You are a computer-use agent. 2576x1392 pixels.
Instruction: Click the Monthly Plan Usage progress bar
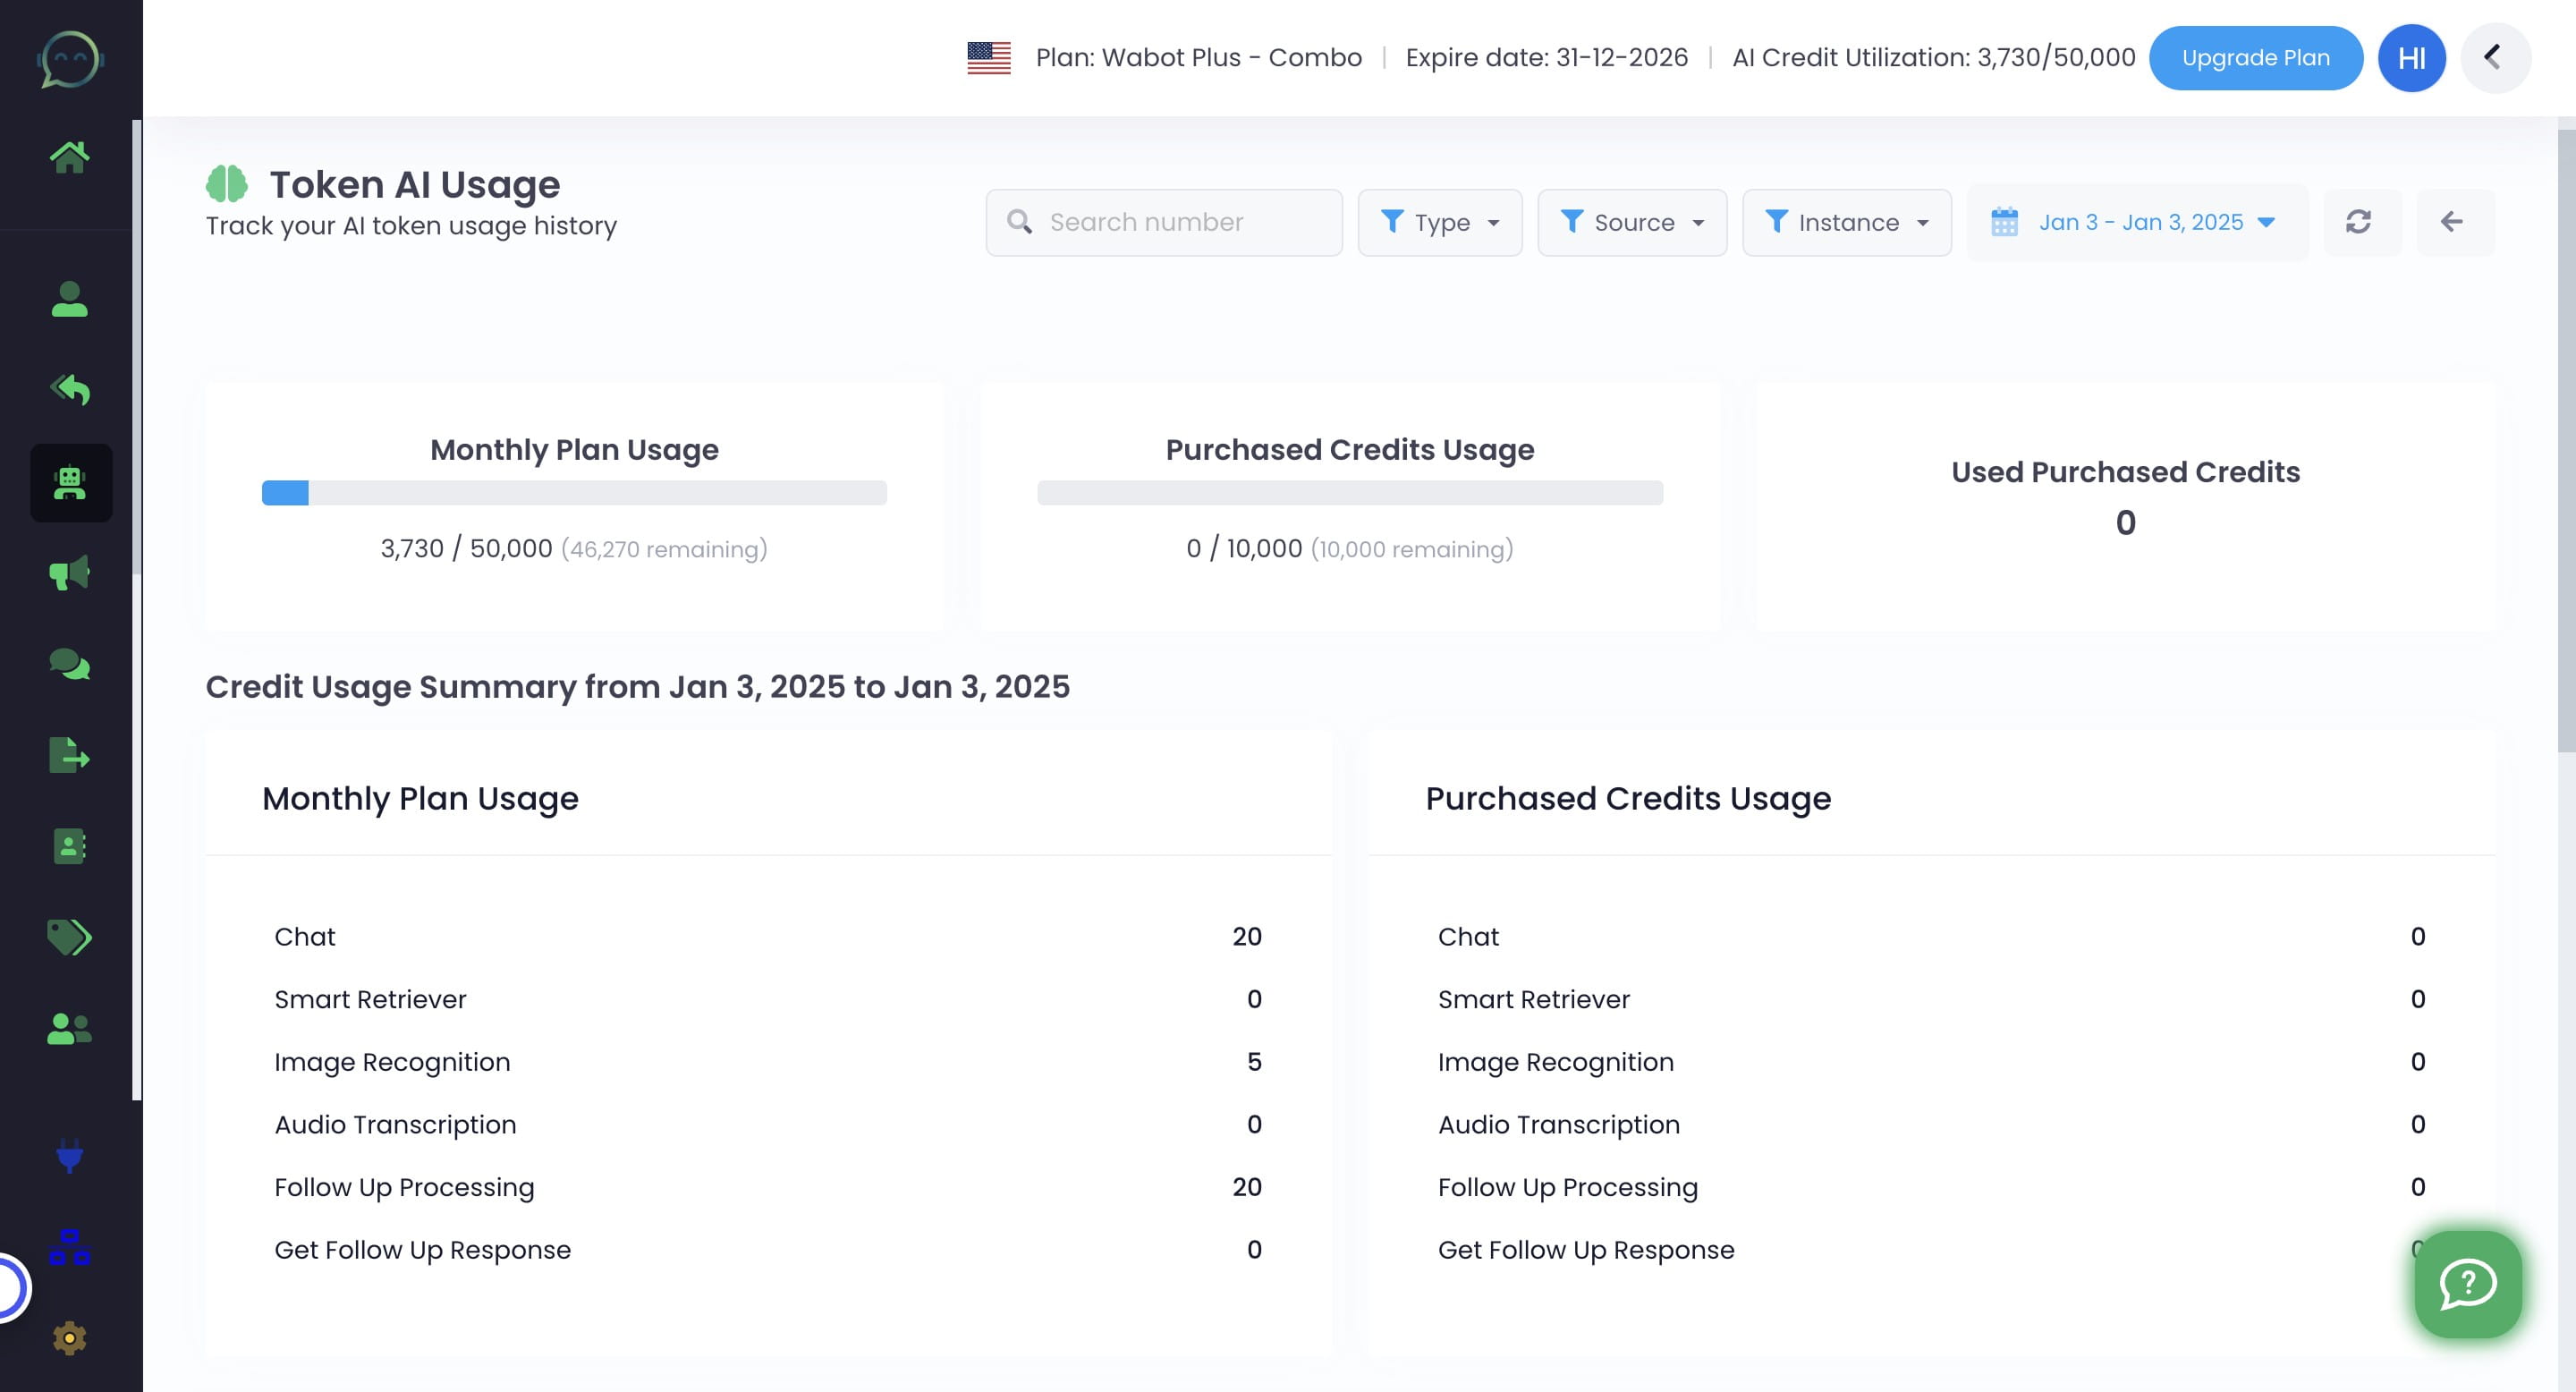coord(574,493)
